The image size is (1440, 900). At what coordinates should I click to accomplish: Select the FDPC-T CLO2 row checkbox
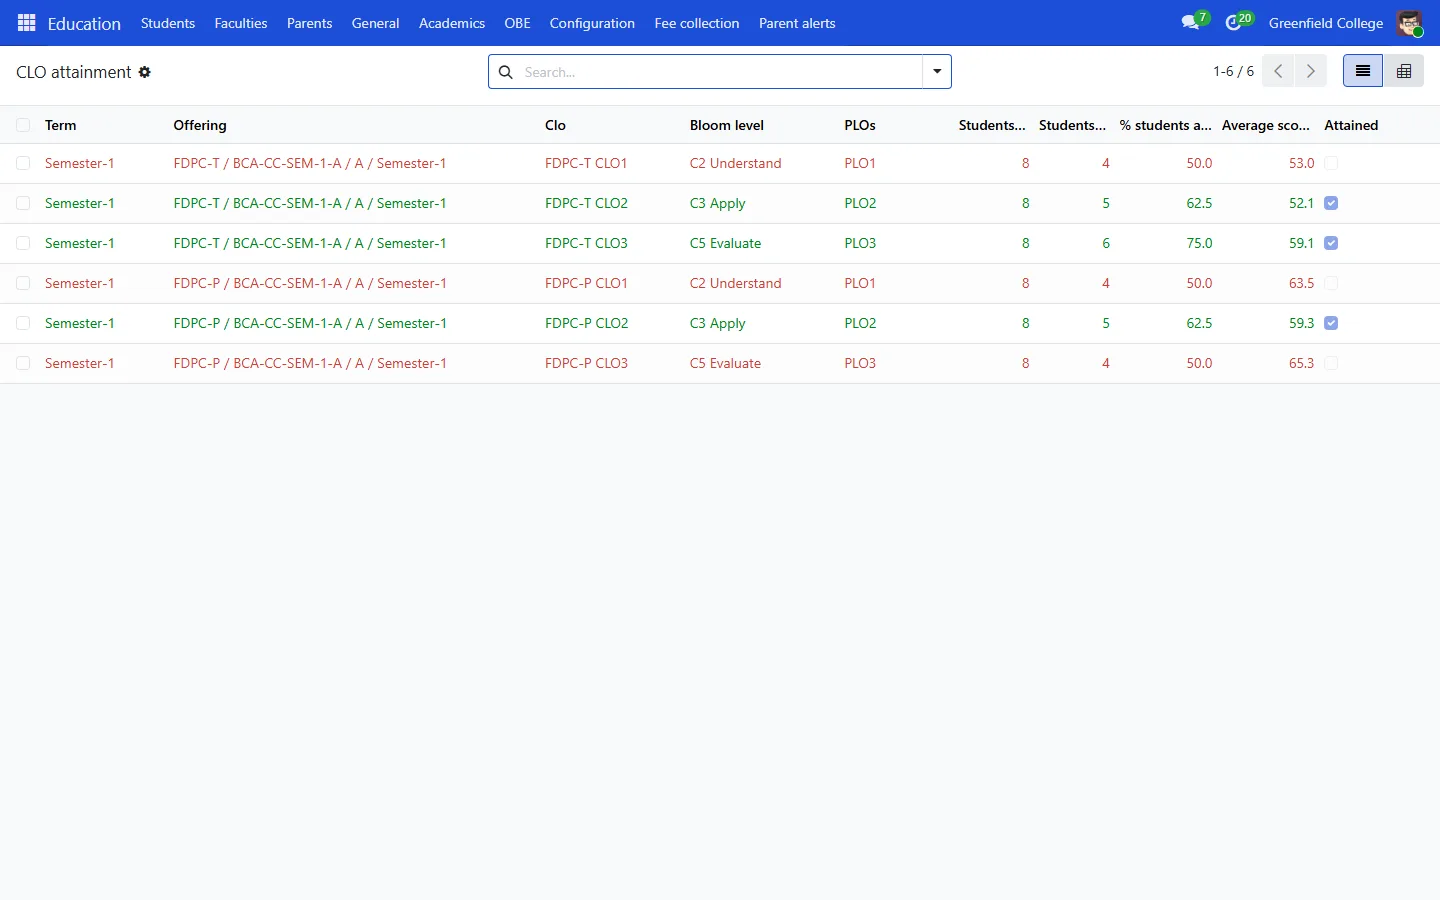tap(23, 203)
